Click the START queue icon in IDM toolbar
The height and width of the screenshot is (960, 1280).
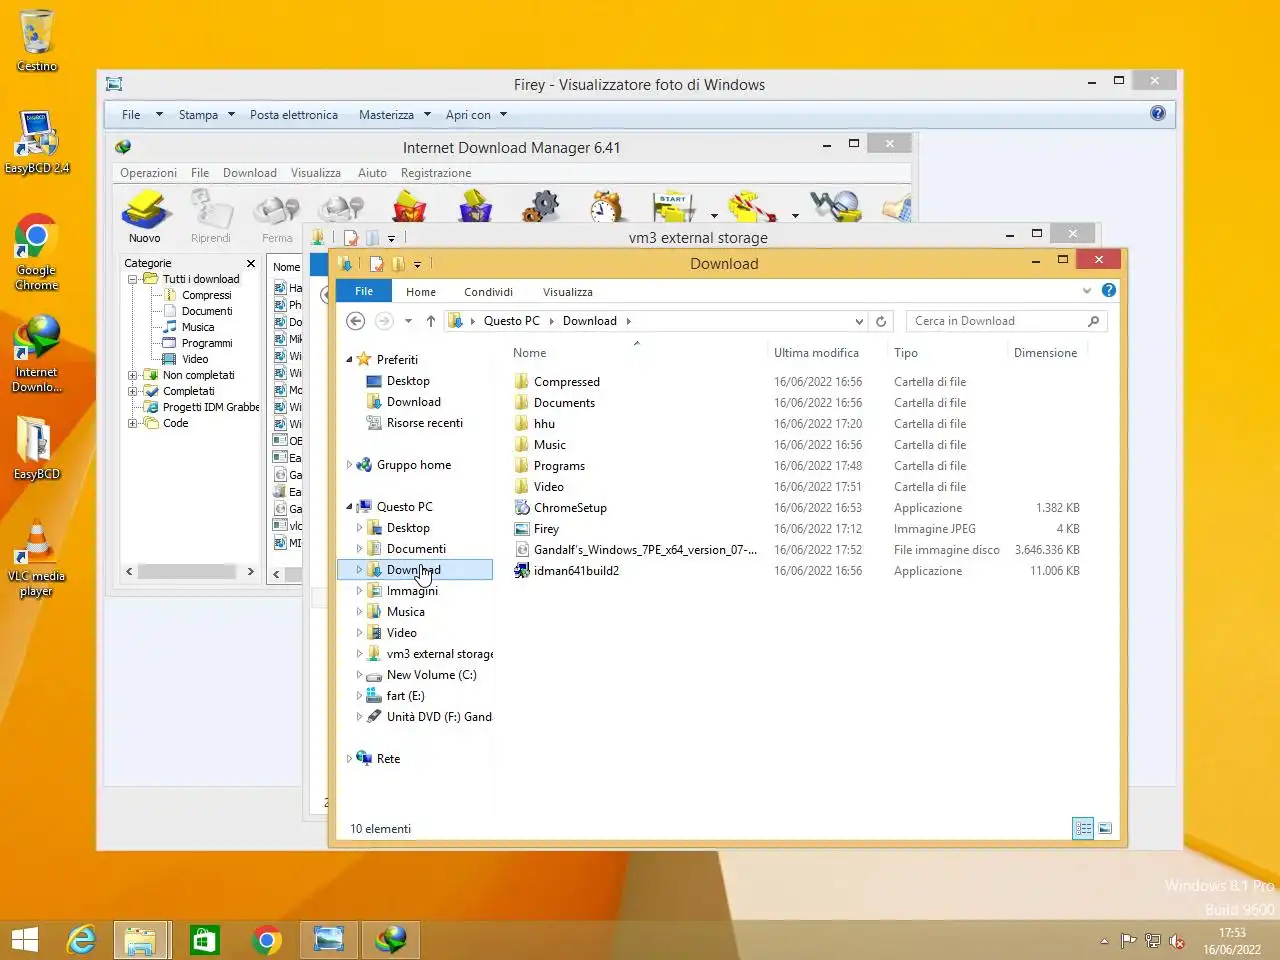click(x=673, y=207)
